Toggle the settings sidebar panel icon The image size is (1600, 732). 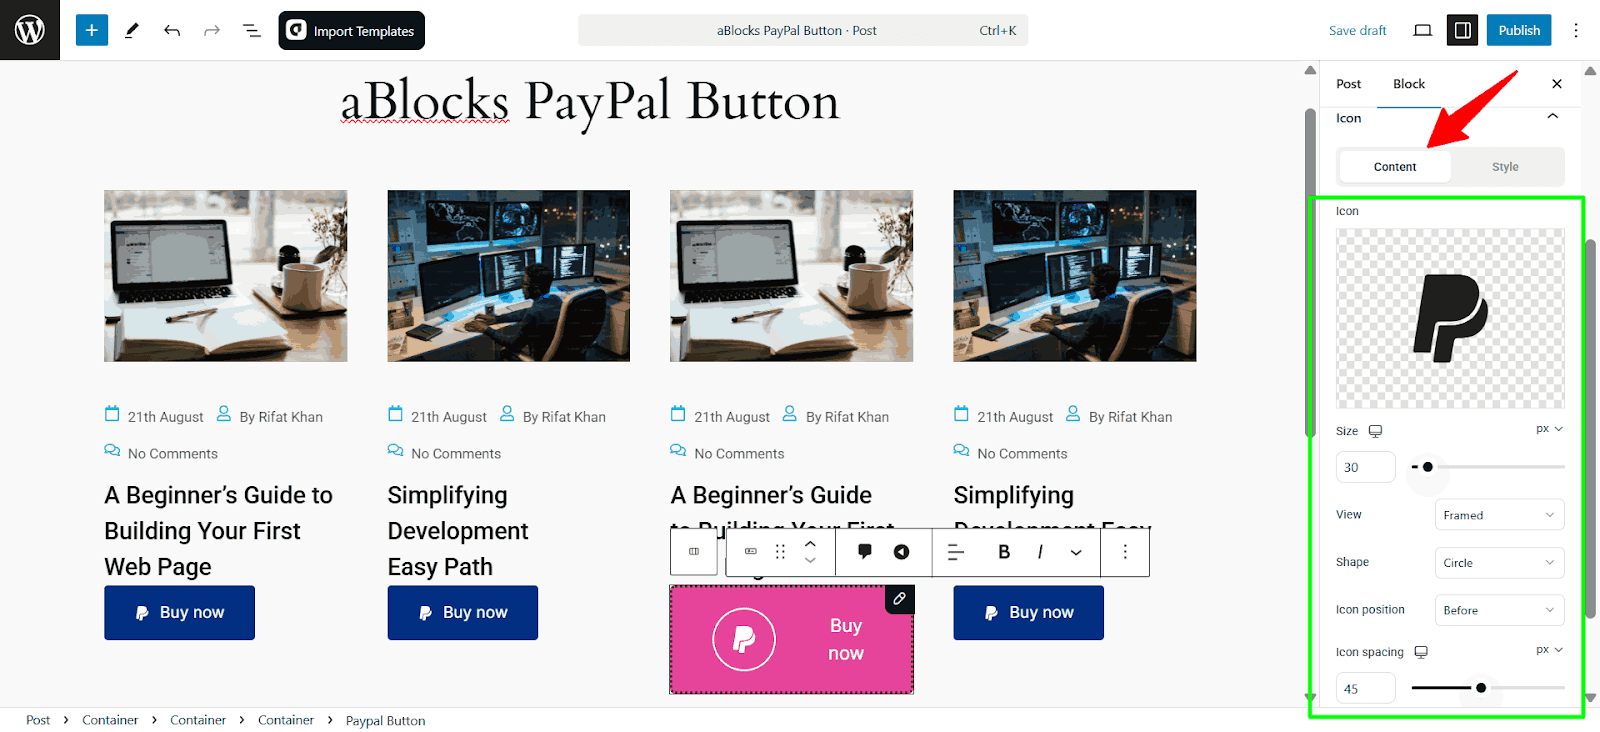pos(1462,30)
